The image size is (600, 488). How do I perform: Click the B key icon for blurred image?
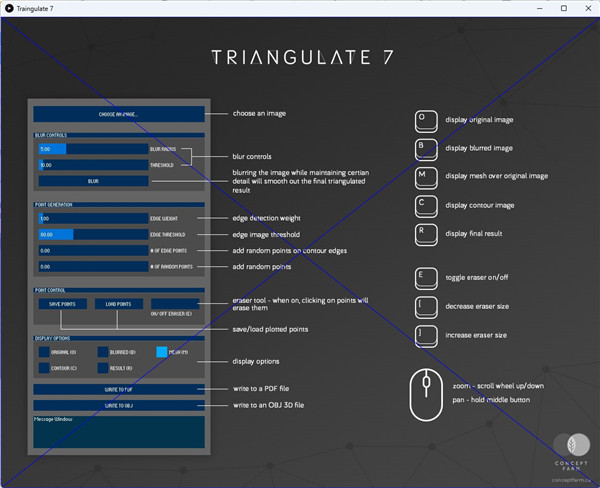(426, 150)
